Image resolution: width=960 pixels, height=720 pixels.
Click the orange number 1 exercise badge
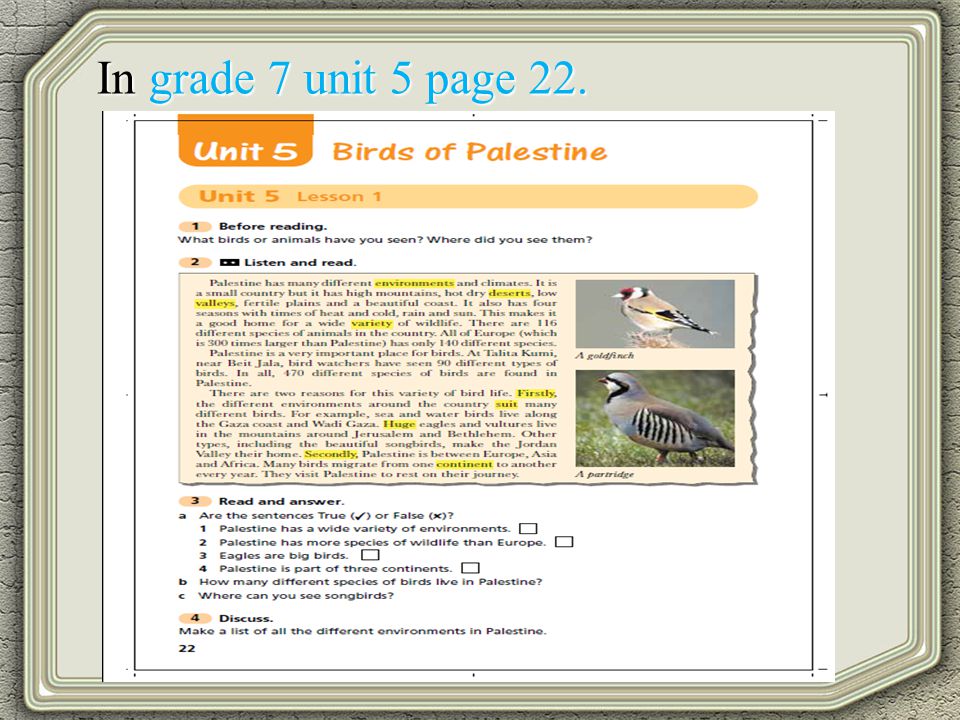195,227
